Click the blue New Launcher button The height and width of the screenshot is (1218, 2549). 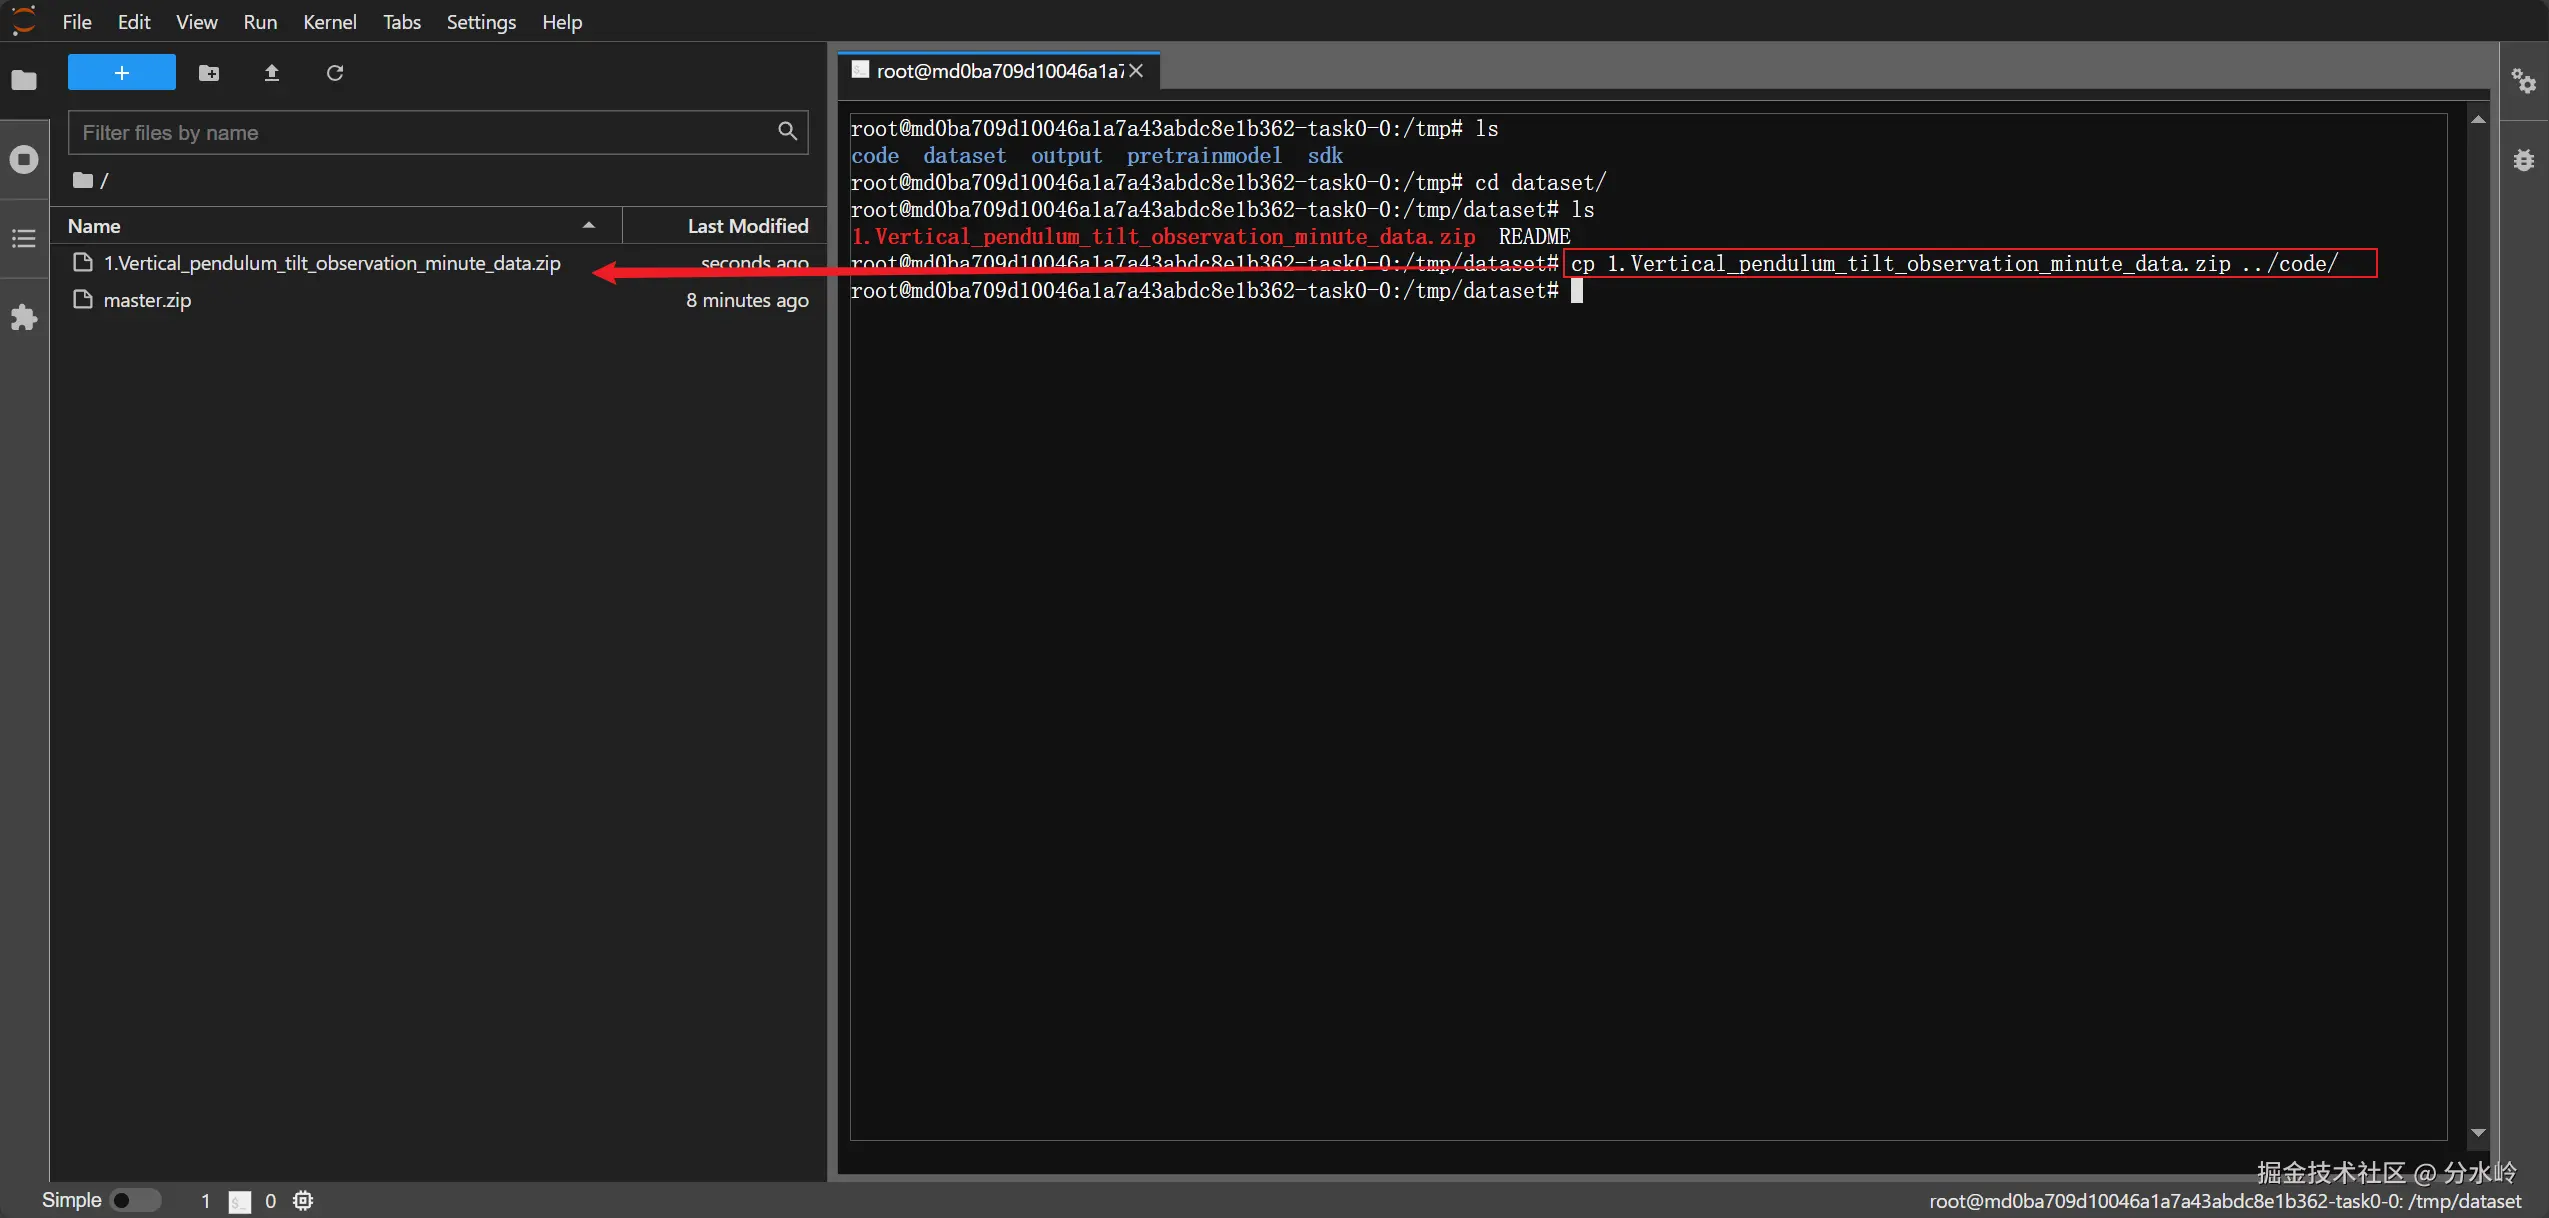121,73
